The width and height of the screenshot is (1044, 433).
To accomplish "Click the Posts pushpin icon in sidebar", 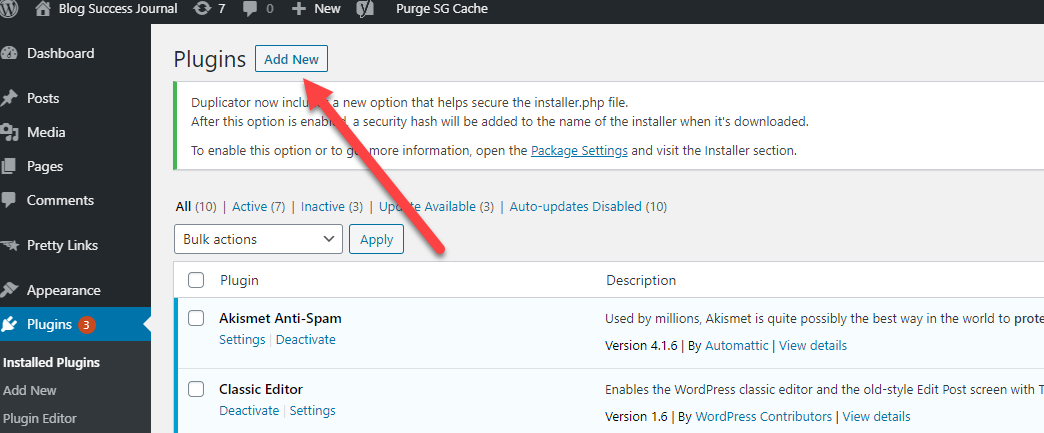I will click(x=9, y=98).
